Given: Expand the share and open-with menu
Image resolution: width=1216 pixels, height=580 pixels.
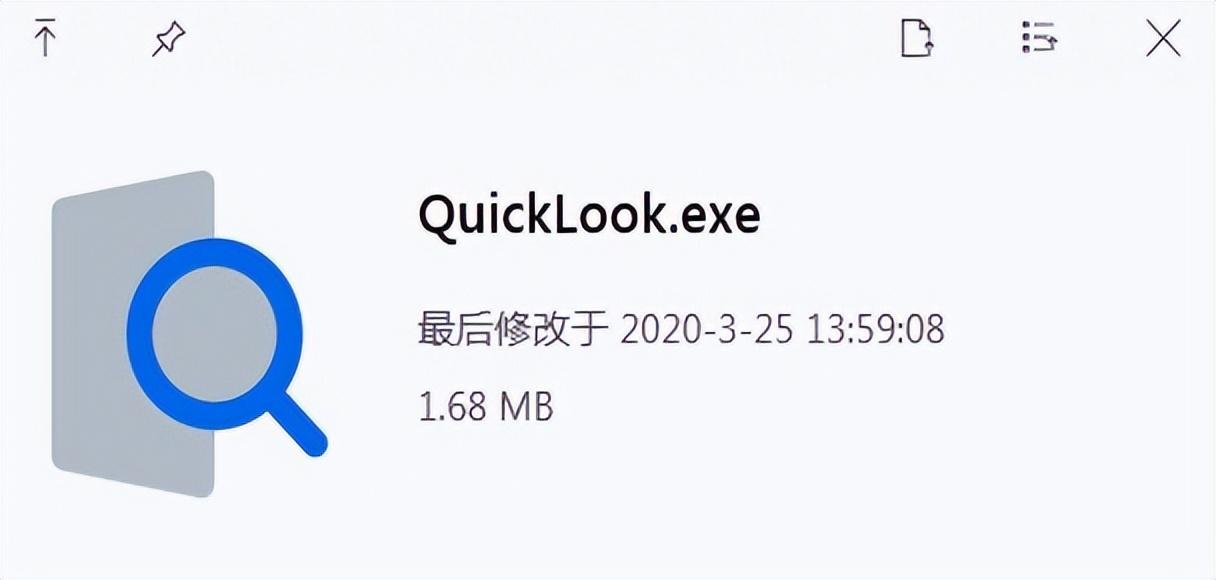Looking at the screenshot, I should point(1040,39).
